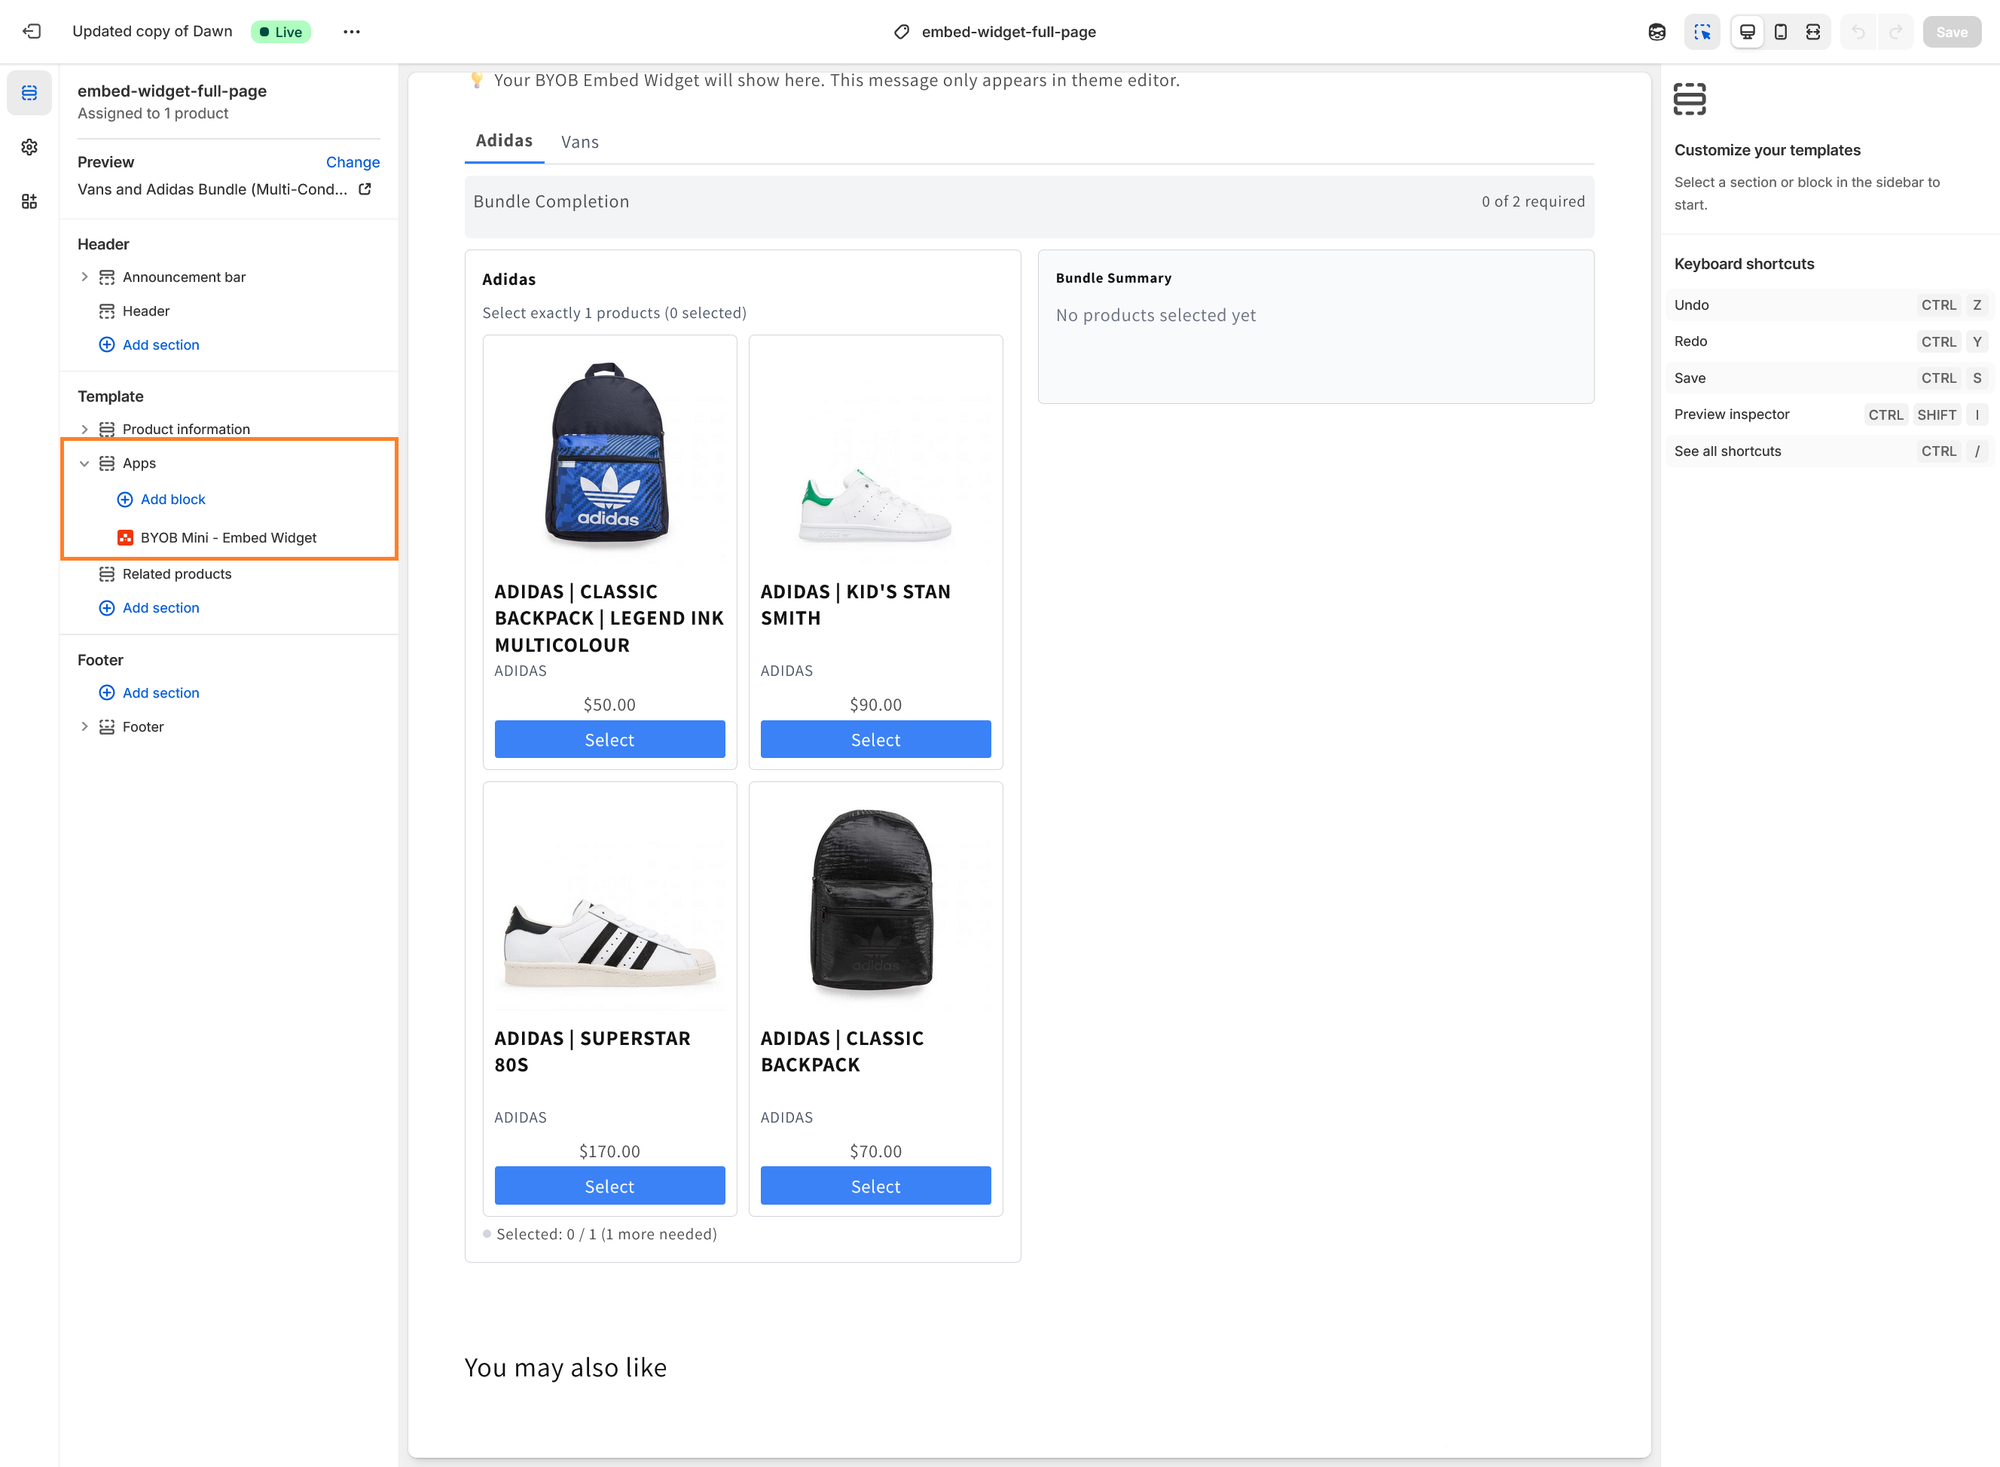
Task: Open Theme settings gear icon
Action: (29, 147)
